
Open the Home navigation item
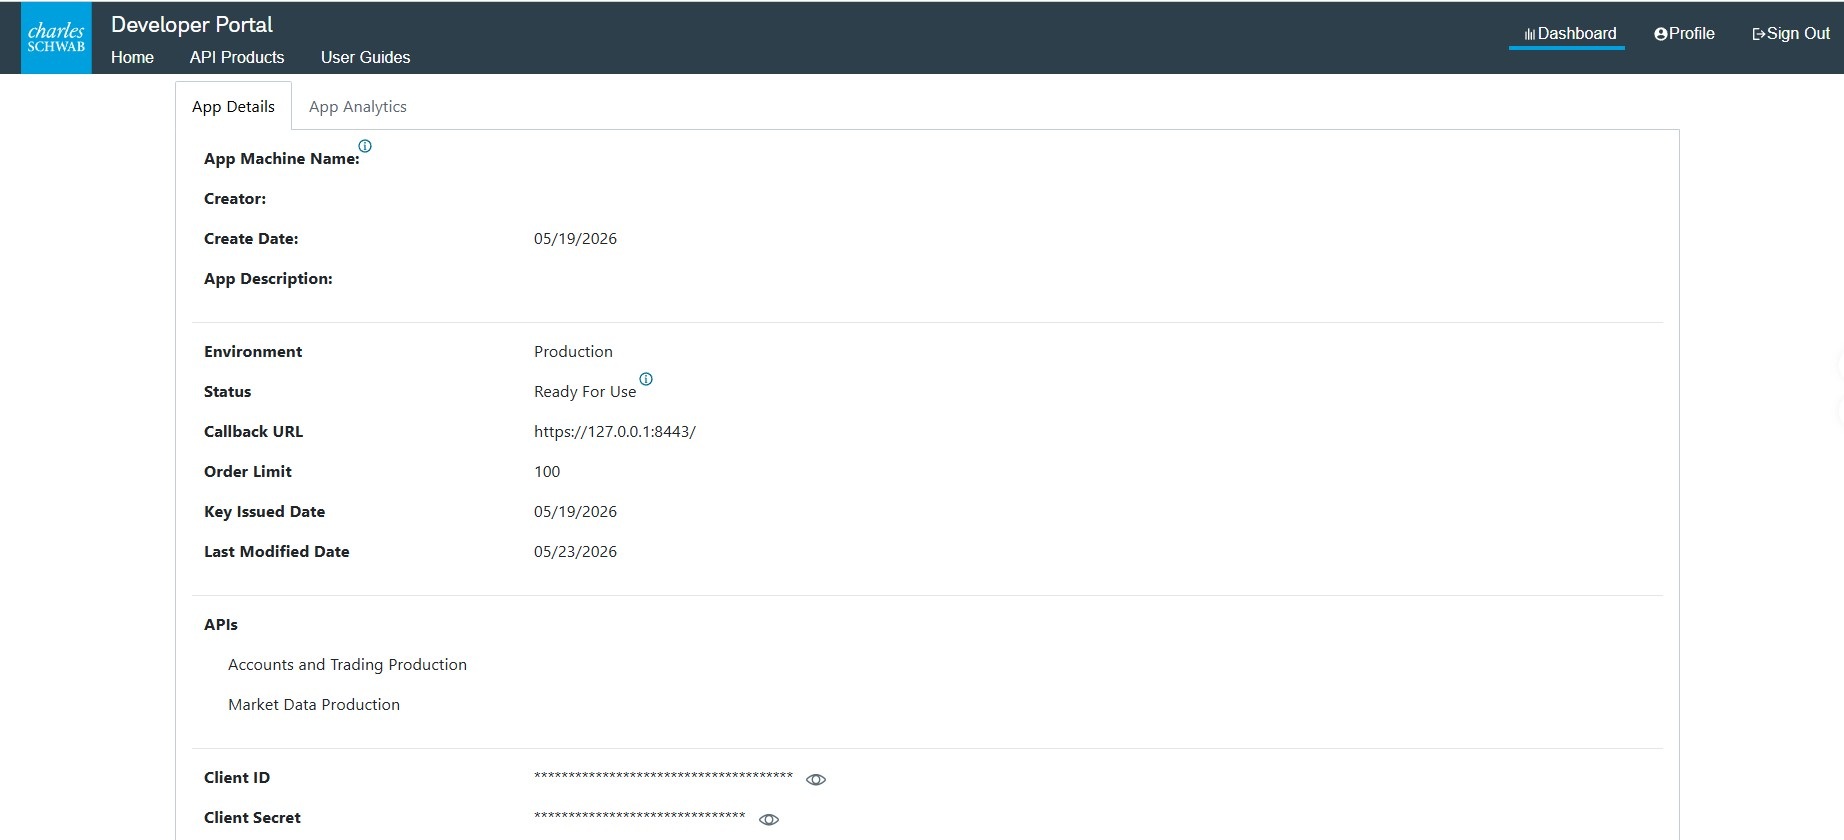pyautogui.click(x=132, y=58)
